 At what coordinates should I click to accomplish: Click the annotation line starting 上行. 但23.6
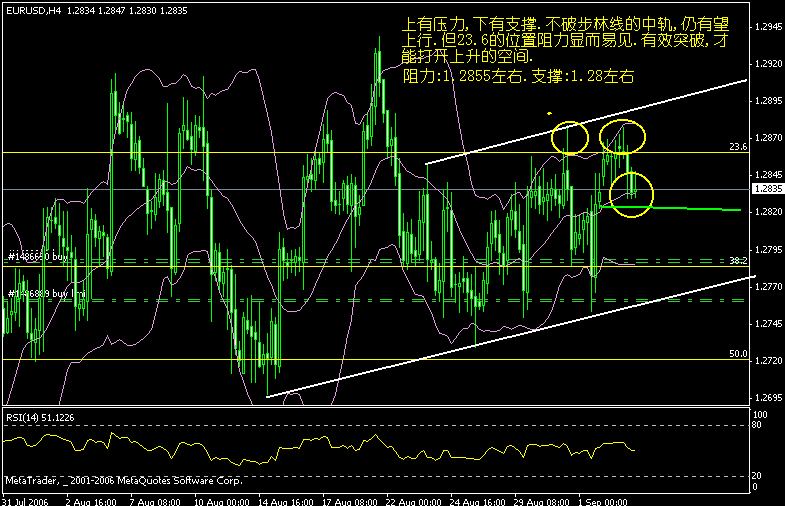(x=565, y=40)
